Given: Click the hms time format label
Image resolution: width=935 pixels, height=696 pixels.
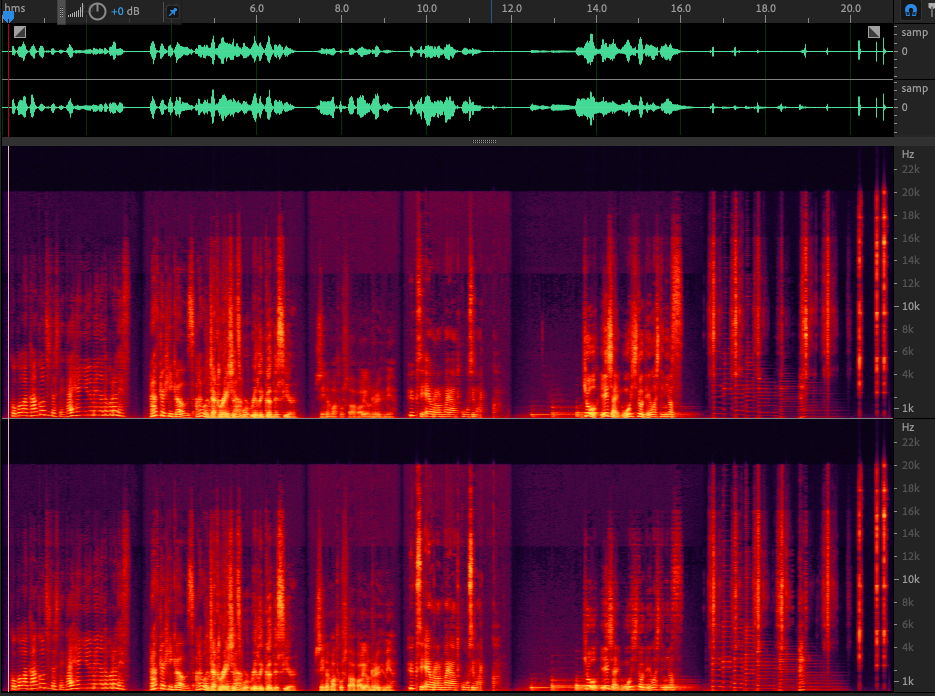Looking at the screenshot, I should click(15, 7).
